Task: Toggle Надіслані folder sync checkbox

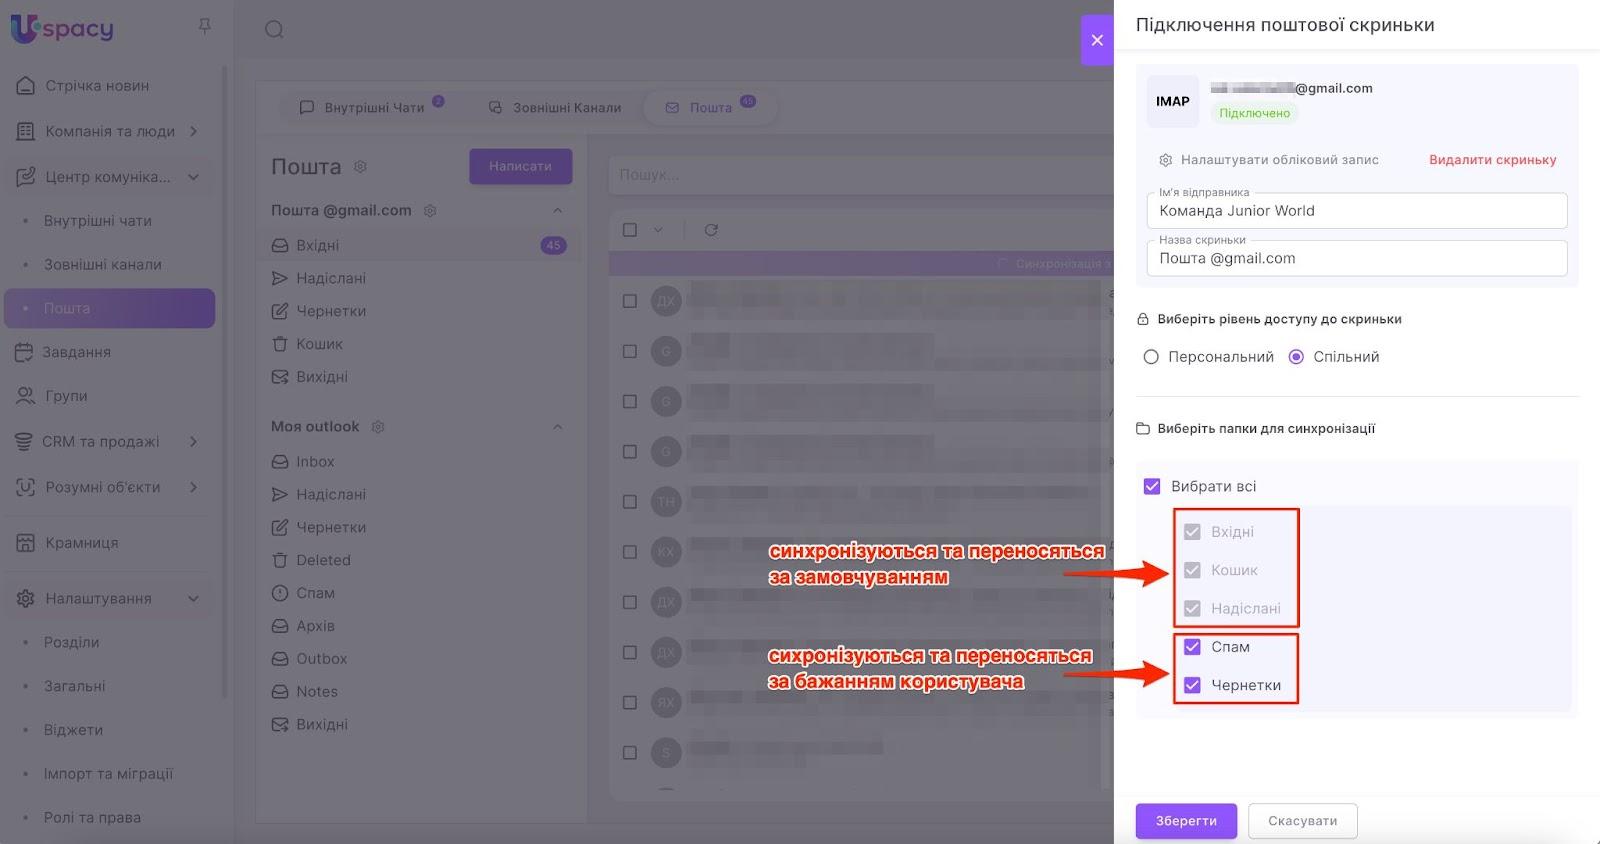Action: click(x=1192, y=608)
